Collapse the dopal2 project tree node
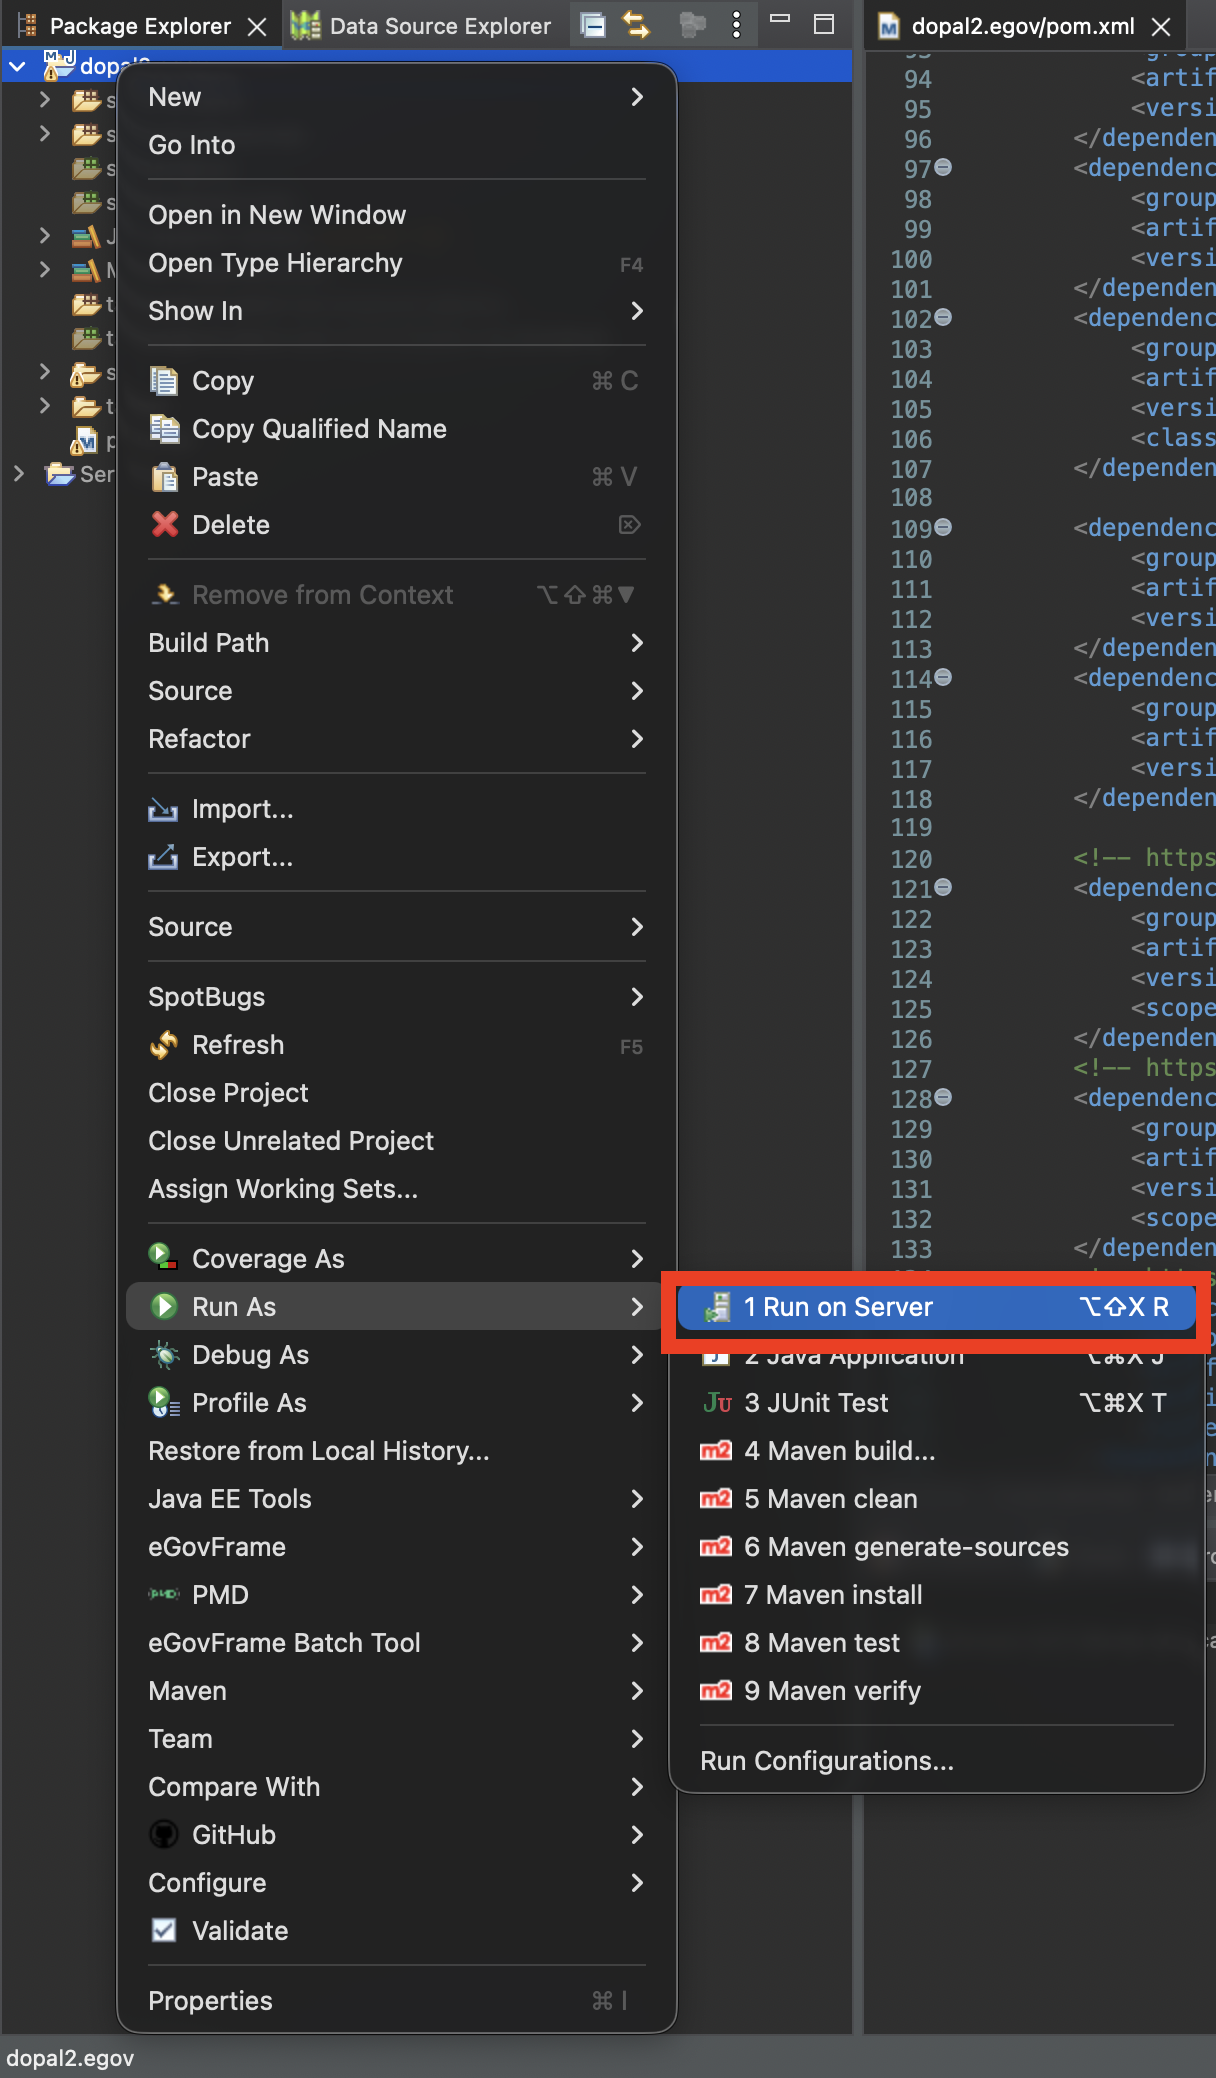The height and width of the screenshot is (2078, 1216). (18, 67)
